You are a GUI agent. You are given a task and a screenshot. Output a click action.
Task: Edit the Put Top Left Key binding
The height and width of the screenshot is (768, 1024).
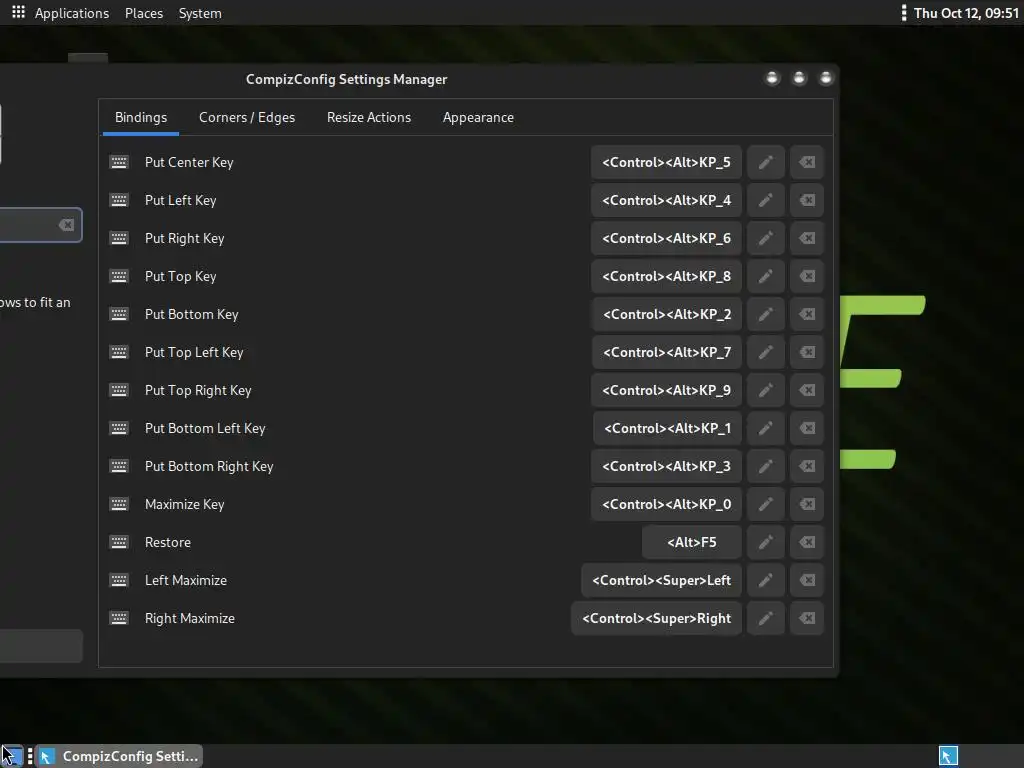[x=765, y=352]
